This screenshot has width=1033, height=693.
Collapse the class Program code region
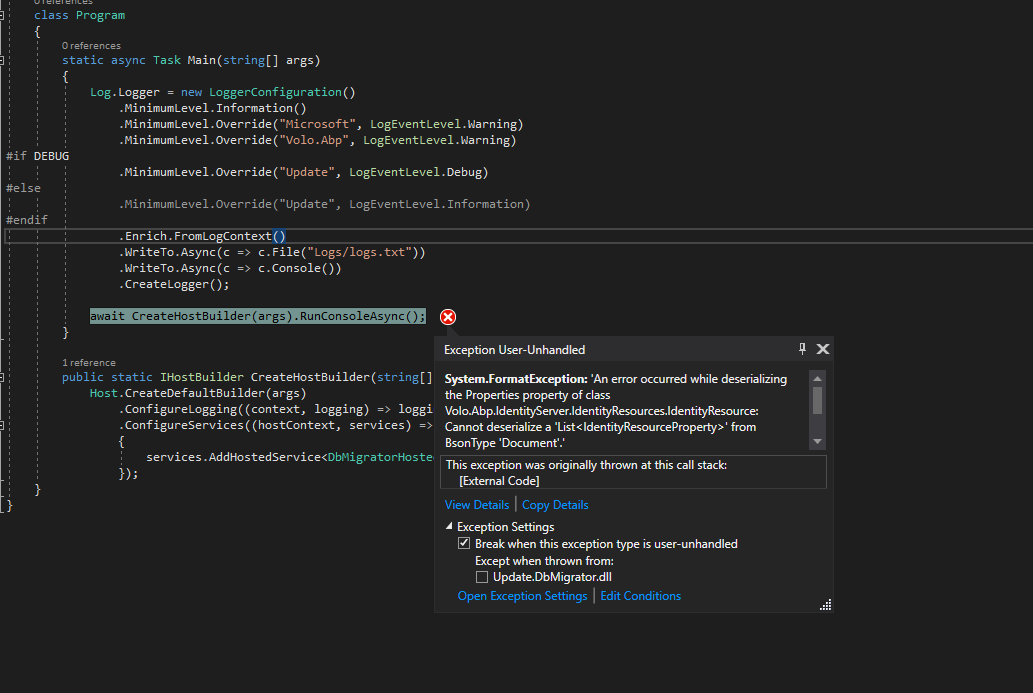(3, 15)
